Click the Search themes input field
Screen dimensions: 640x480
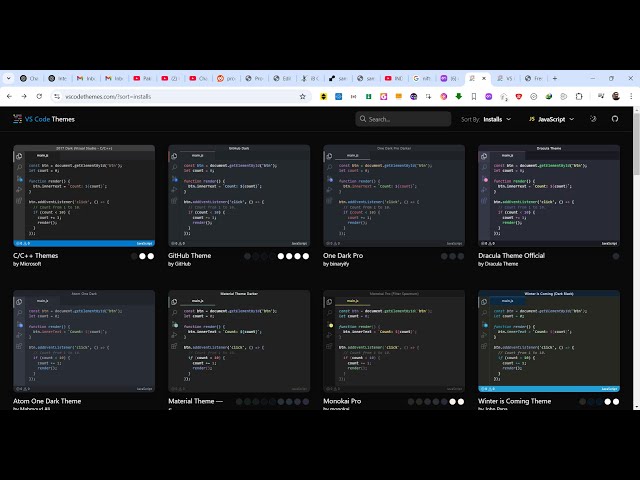pos(407,119)
